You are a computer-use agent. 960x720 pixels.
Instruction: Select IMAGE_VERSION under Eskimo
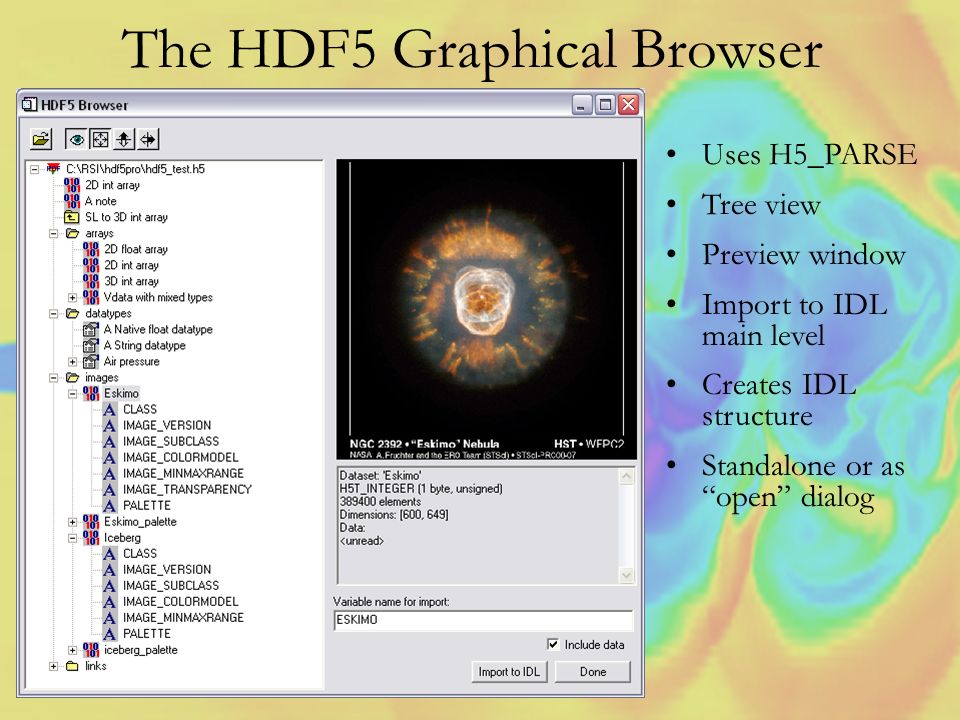[x=167, y=425]
